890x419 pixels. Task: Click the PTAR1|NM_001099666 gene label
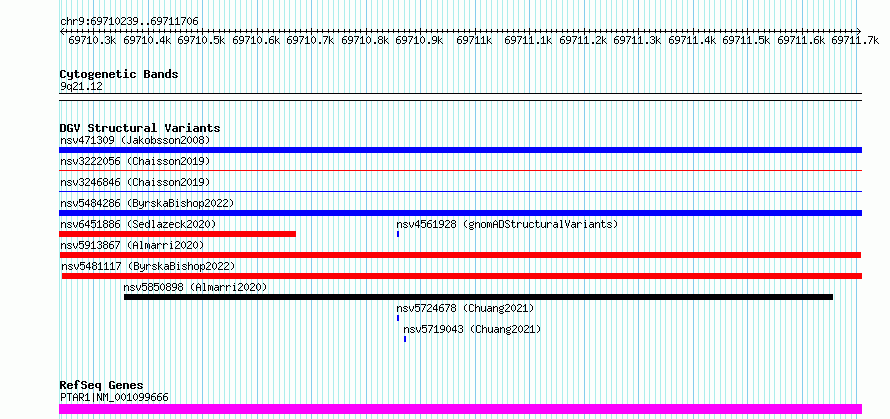[114, 397]
